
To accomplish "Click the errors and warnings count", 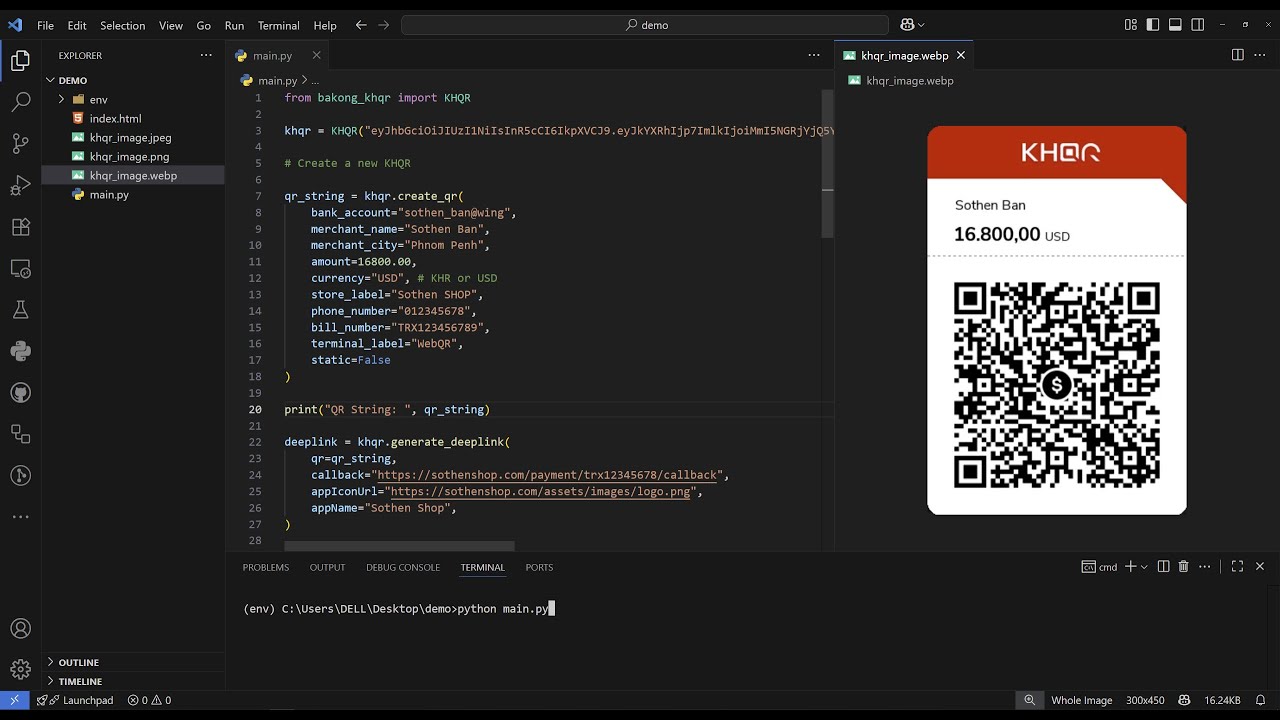I will (x=149, y=700).
